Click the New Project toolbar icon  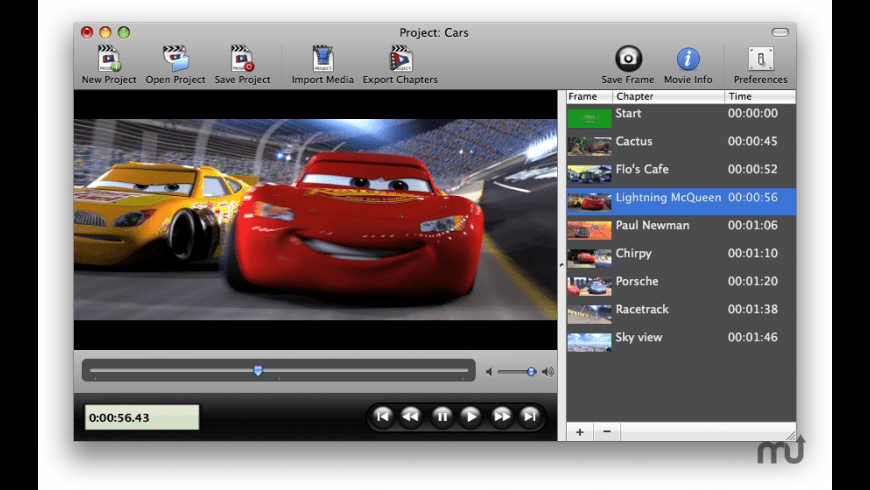[109, 59]
